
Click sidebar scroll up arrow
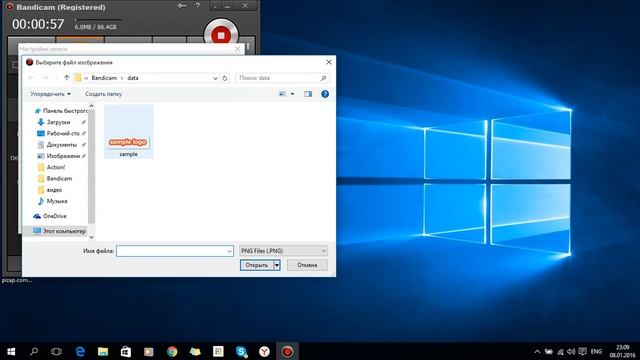click(91, 106)
